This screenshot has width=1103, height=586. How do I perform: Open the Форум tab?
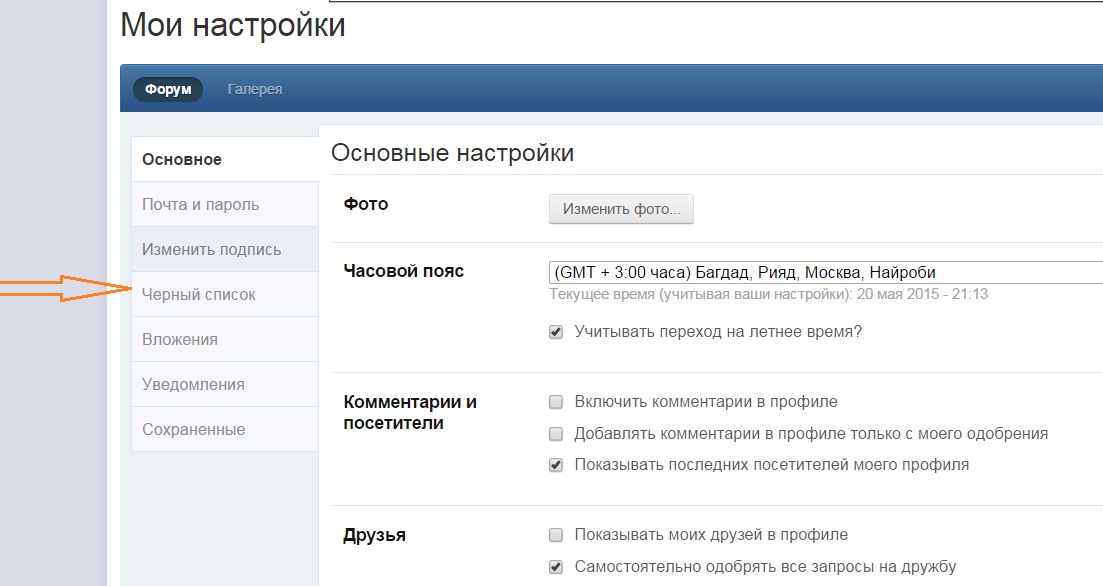(168, 89)
